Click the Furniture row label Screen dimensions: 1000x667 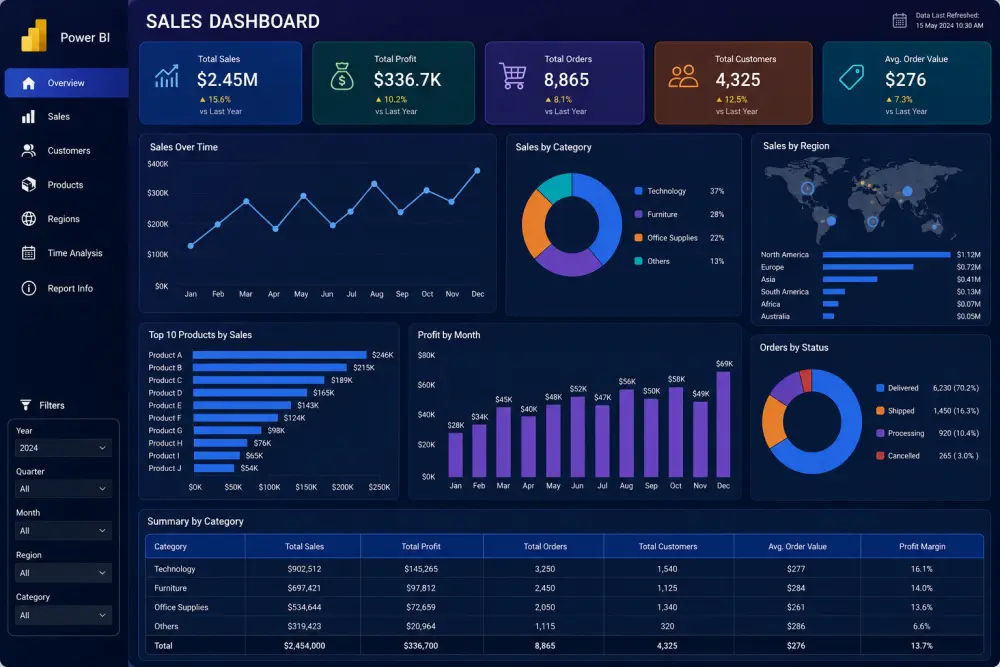pos(170,588)
